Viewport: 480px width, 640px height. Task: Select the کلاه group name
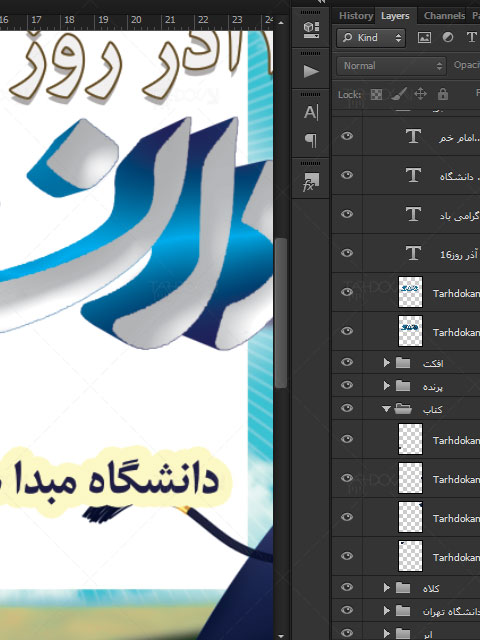tap(431, 589)
